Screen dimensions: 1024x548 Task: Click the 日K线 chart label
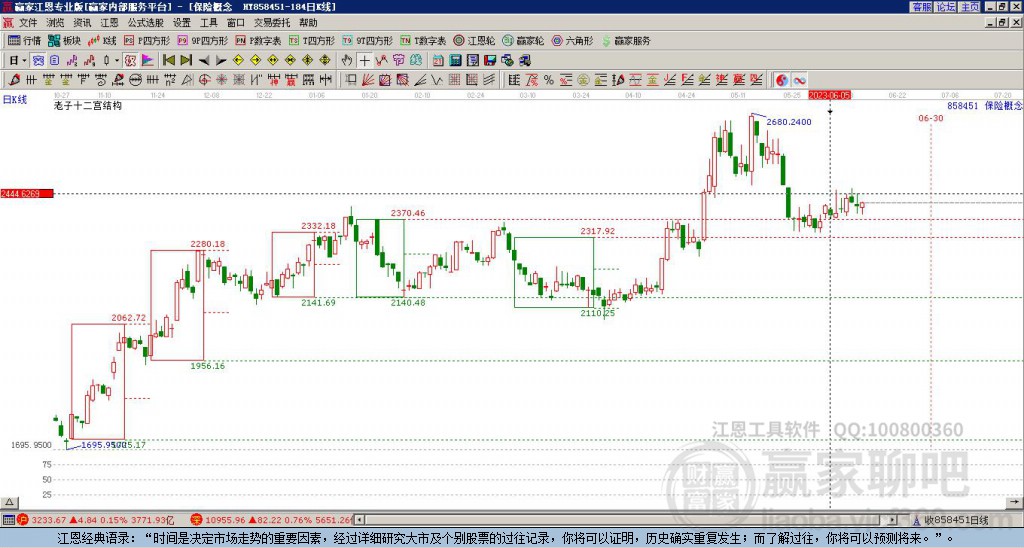14,100
